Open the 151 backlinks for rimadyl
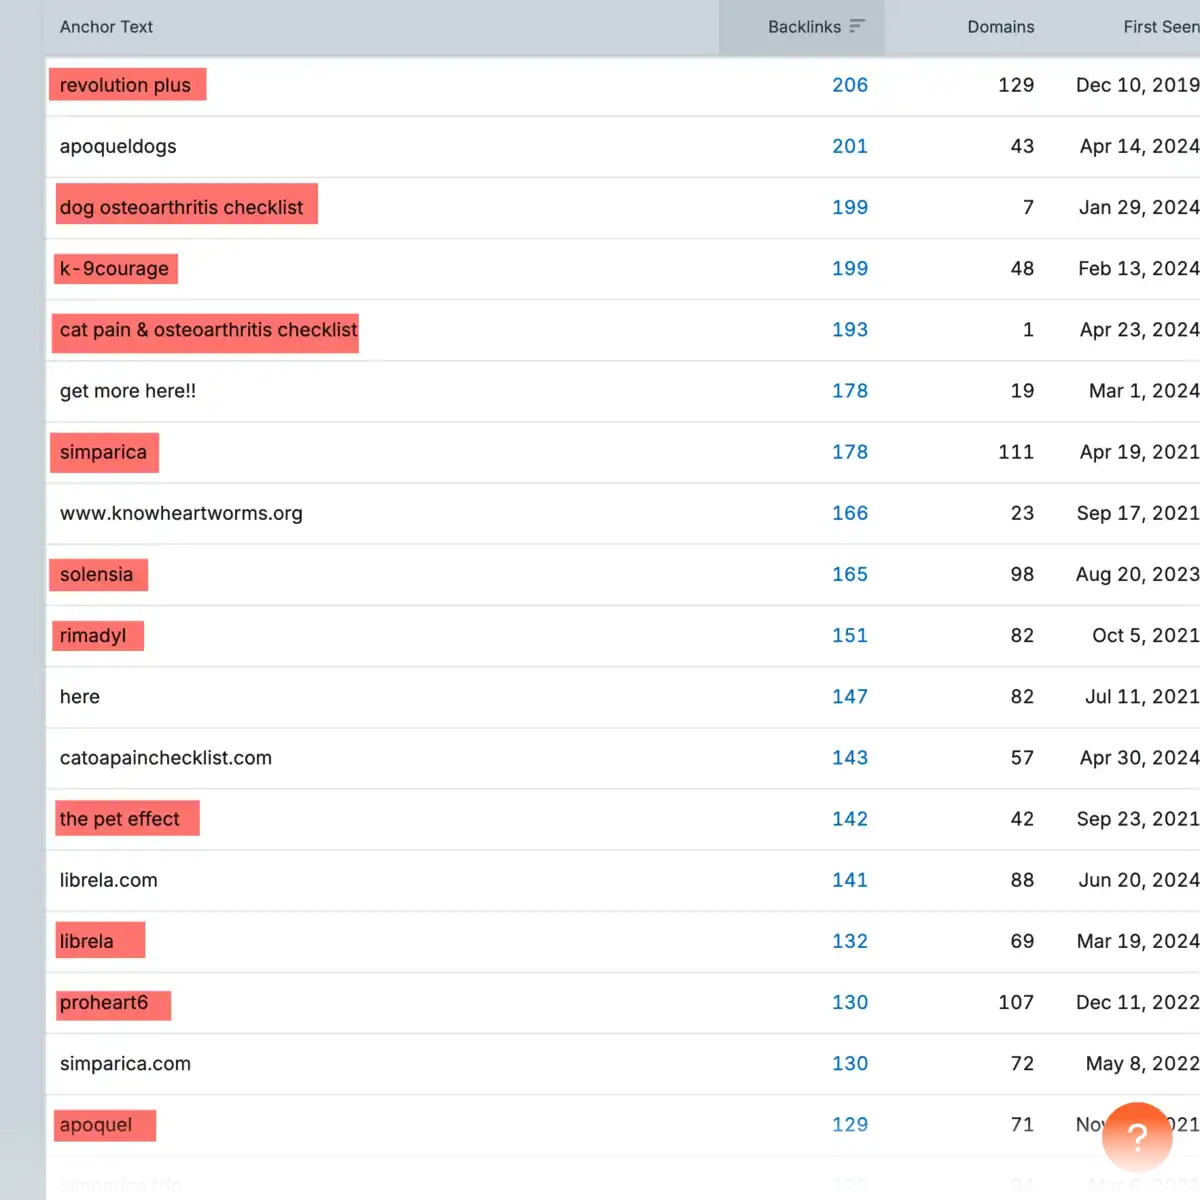The image size is (1200, 1200). click(x=849, y=636)
